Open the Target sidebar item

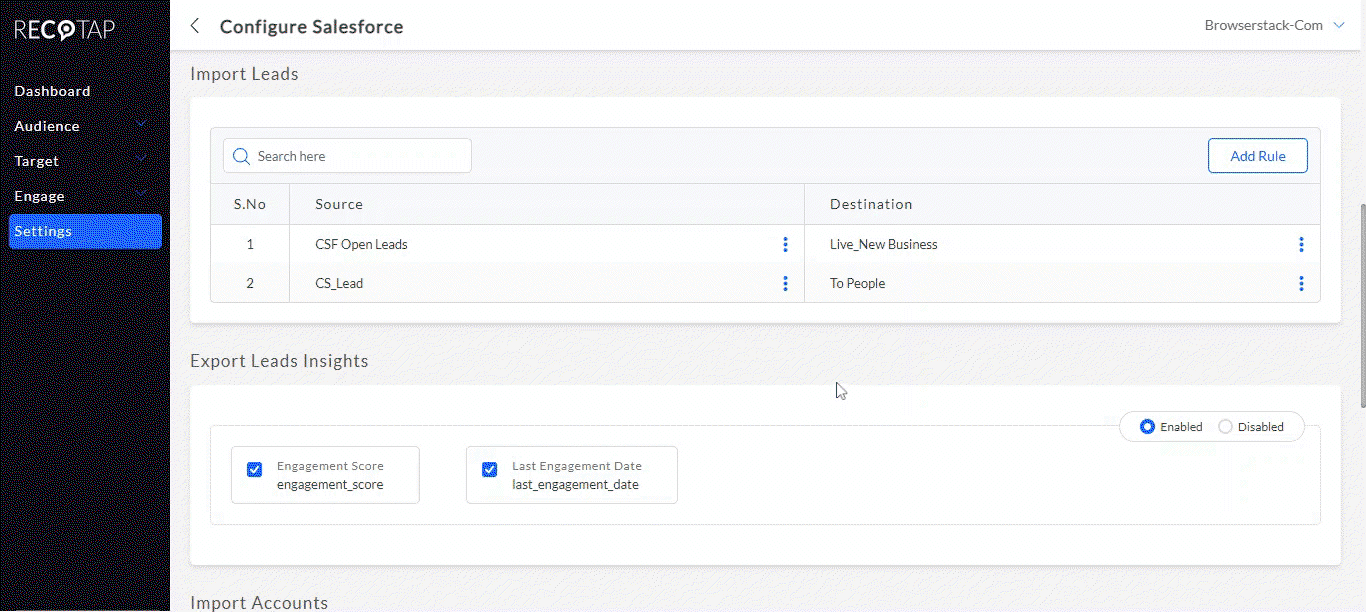pos(36,161)
